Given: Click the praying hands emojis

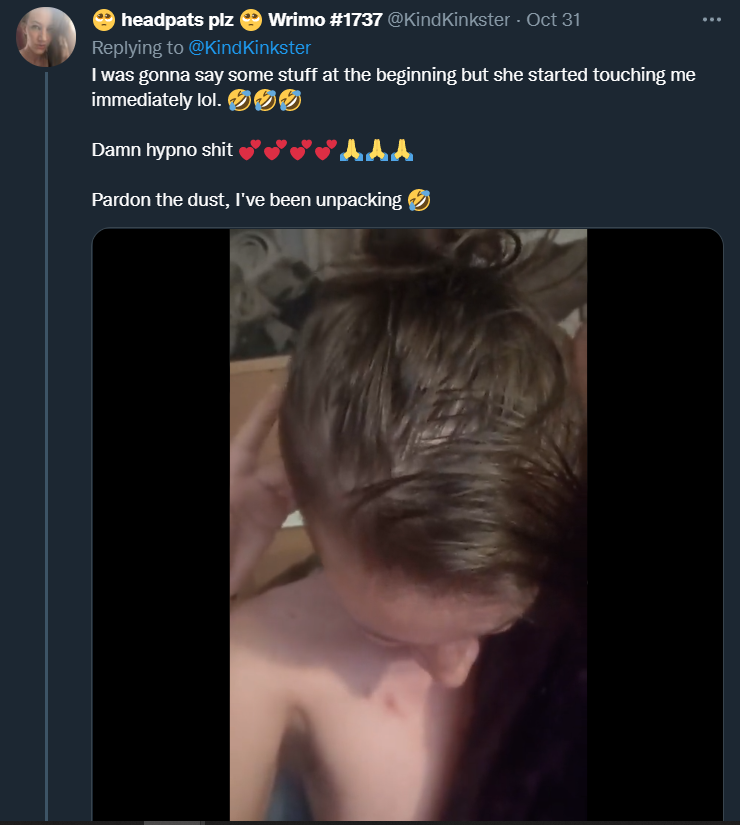Looking at the screenshot, I should pos(376,150).
